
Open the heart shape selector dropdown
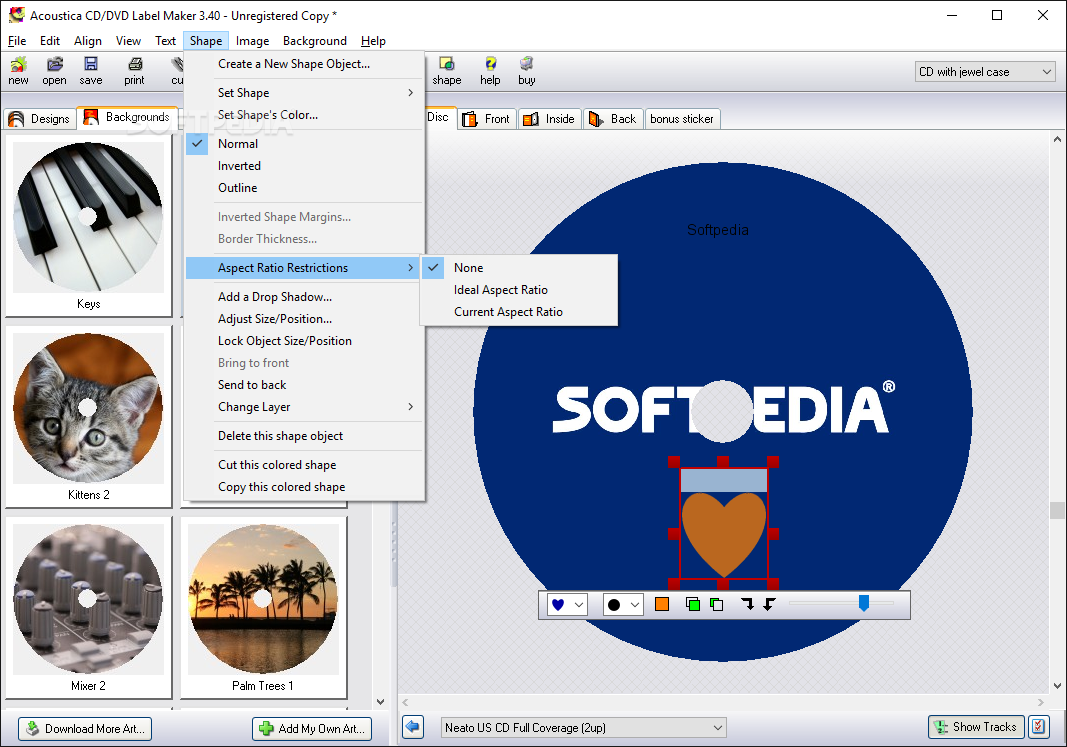[x=567, y=604]
